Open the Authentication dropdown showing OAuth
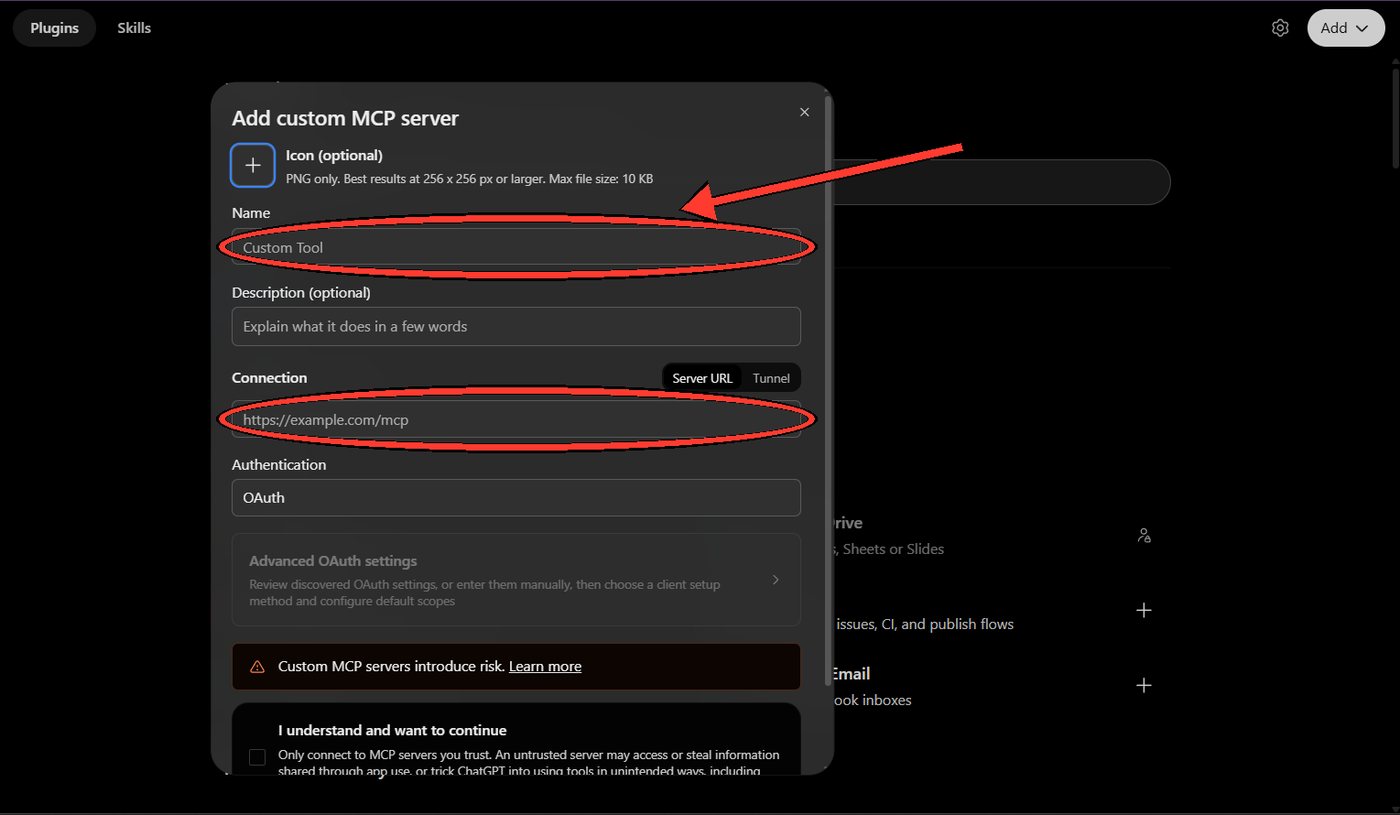This screenshot has width=1400, height=815. tap(516, 497)
